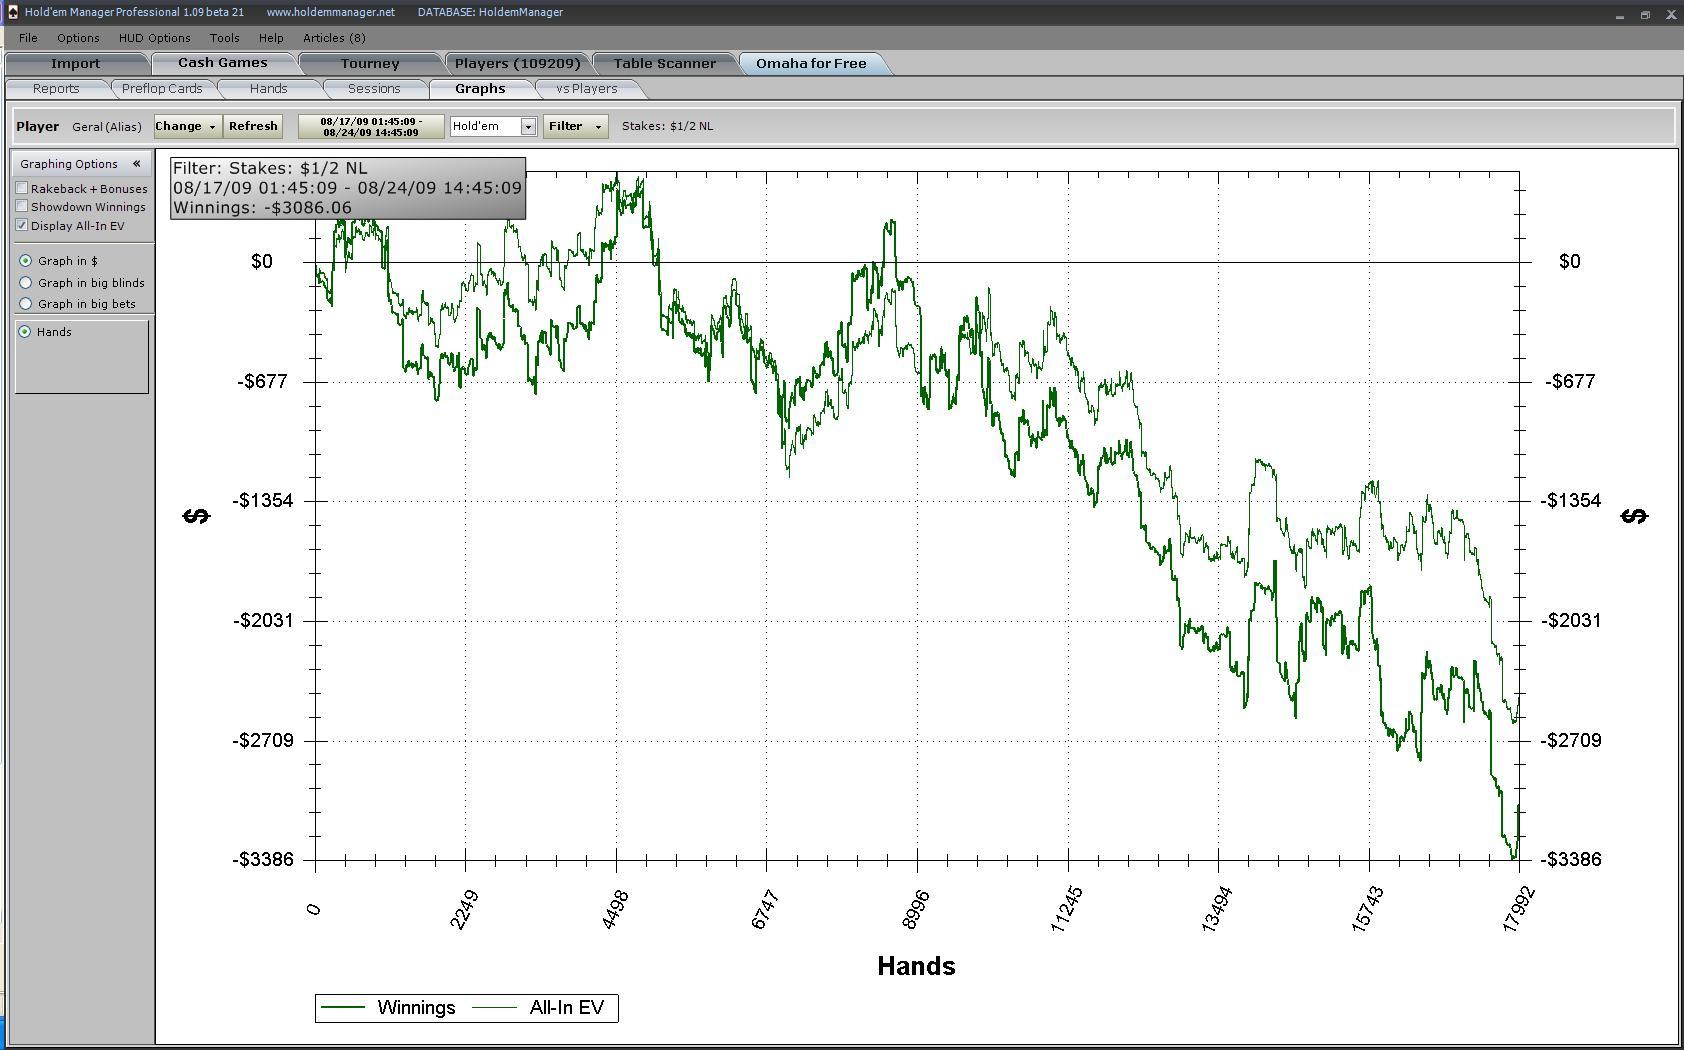Enable Showdown Winnings checkbox
The image size is (1684, 1050).
point(22,207)
